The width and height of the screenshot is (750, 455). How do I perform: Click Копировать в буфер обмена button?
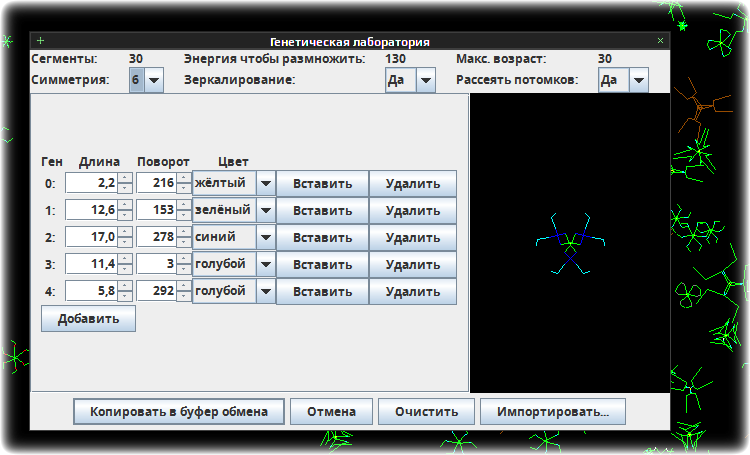coord(179,411)
